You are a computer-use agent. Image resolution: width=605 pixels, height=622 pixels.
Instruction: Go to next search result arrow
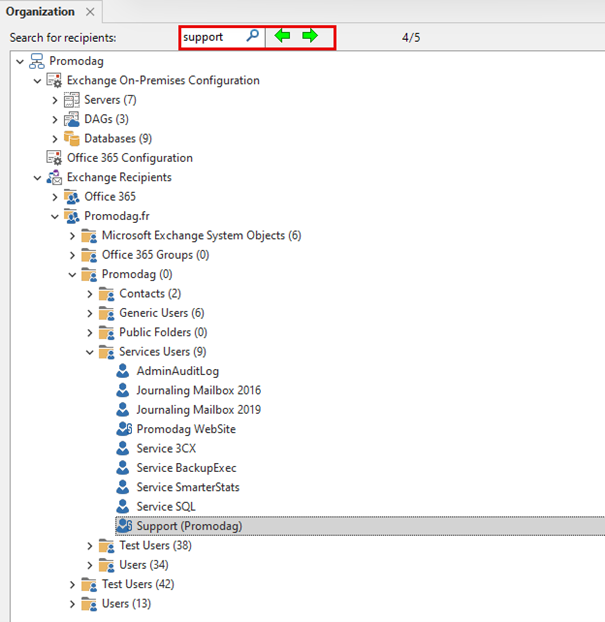click(x=310, y=36)
